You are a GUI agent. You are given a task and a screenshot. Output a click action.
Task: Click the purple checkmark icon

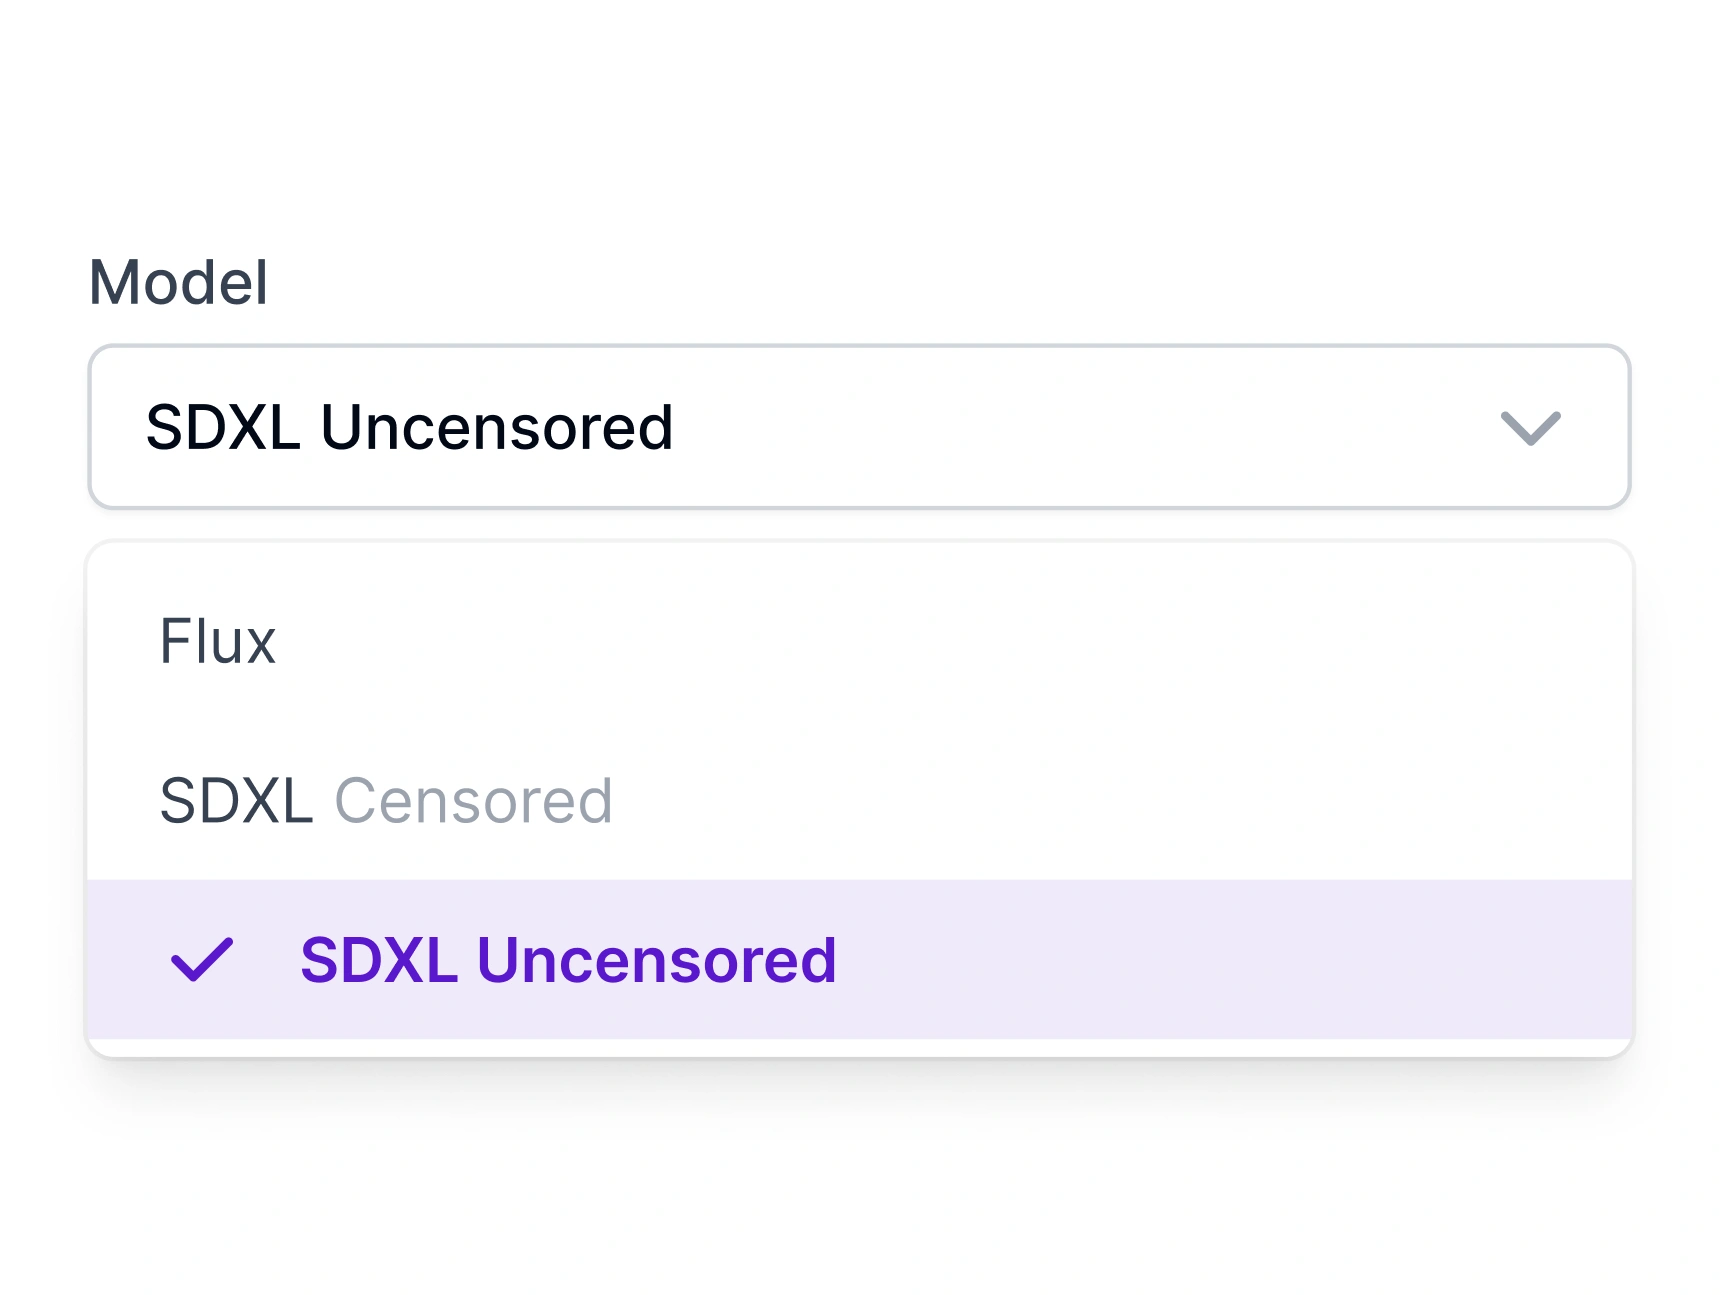(x=202, y=960)
